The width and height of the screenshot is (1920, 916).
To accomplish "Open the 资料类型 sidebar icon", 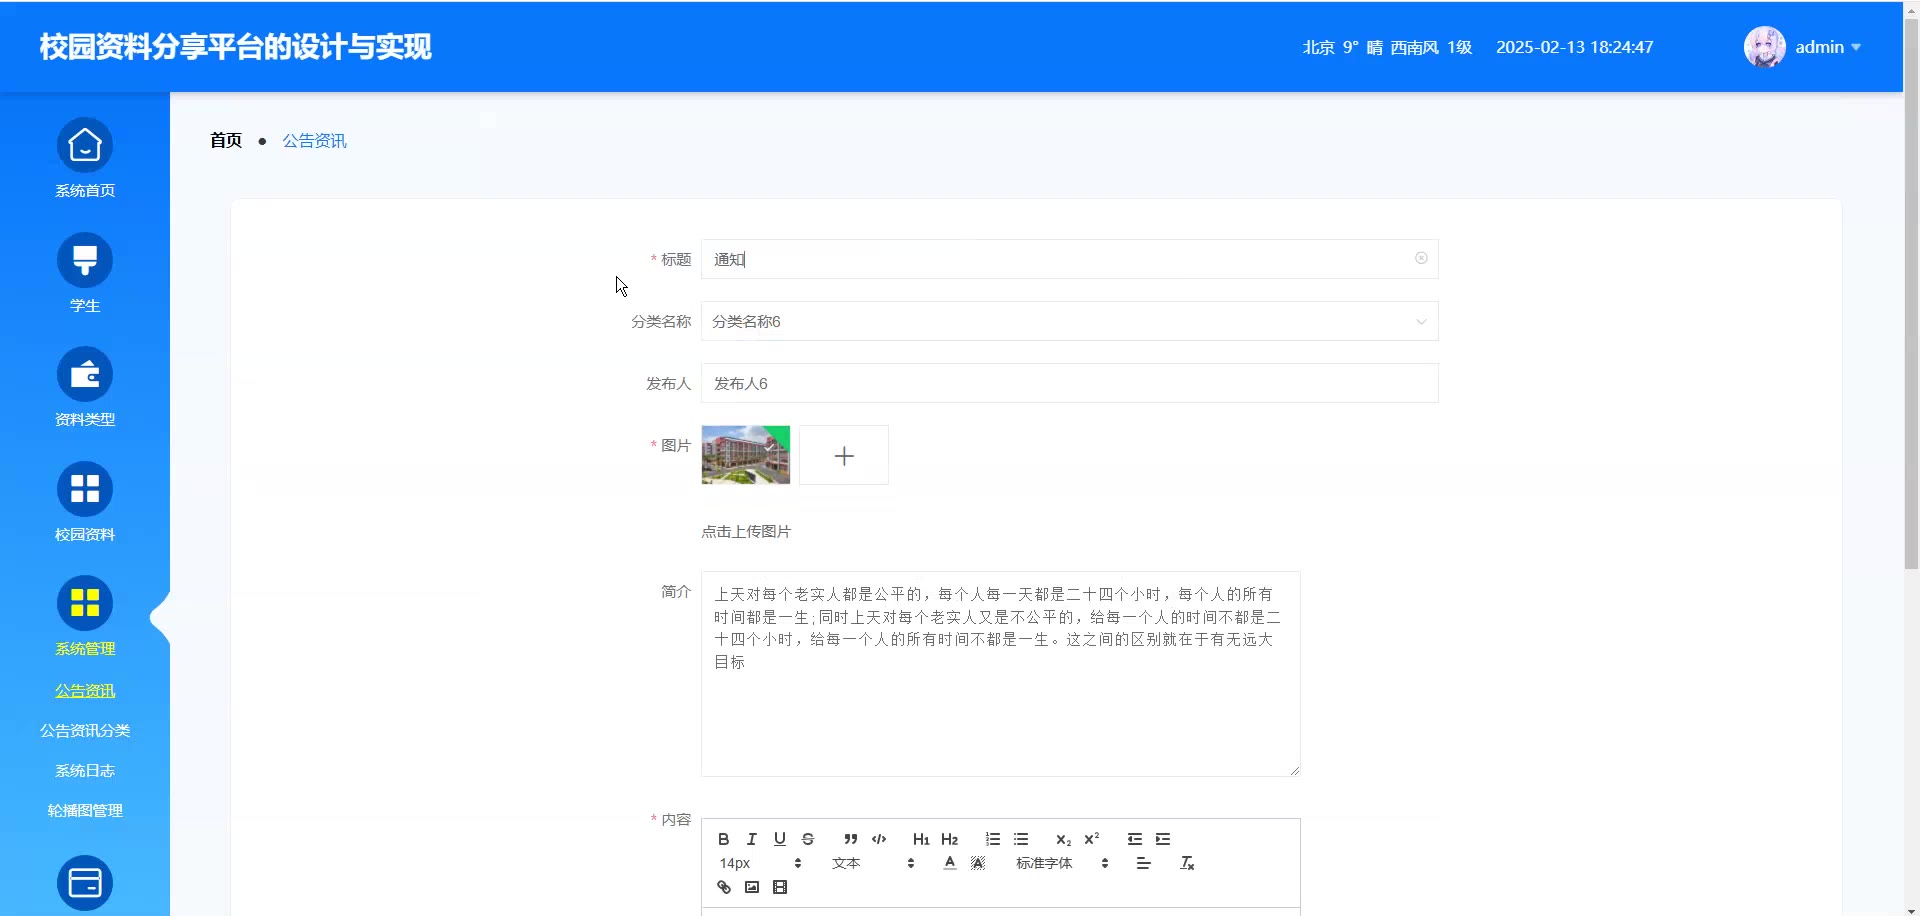I will [85, 375].
